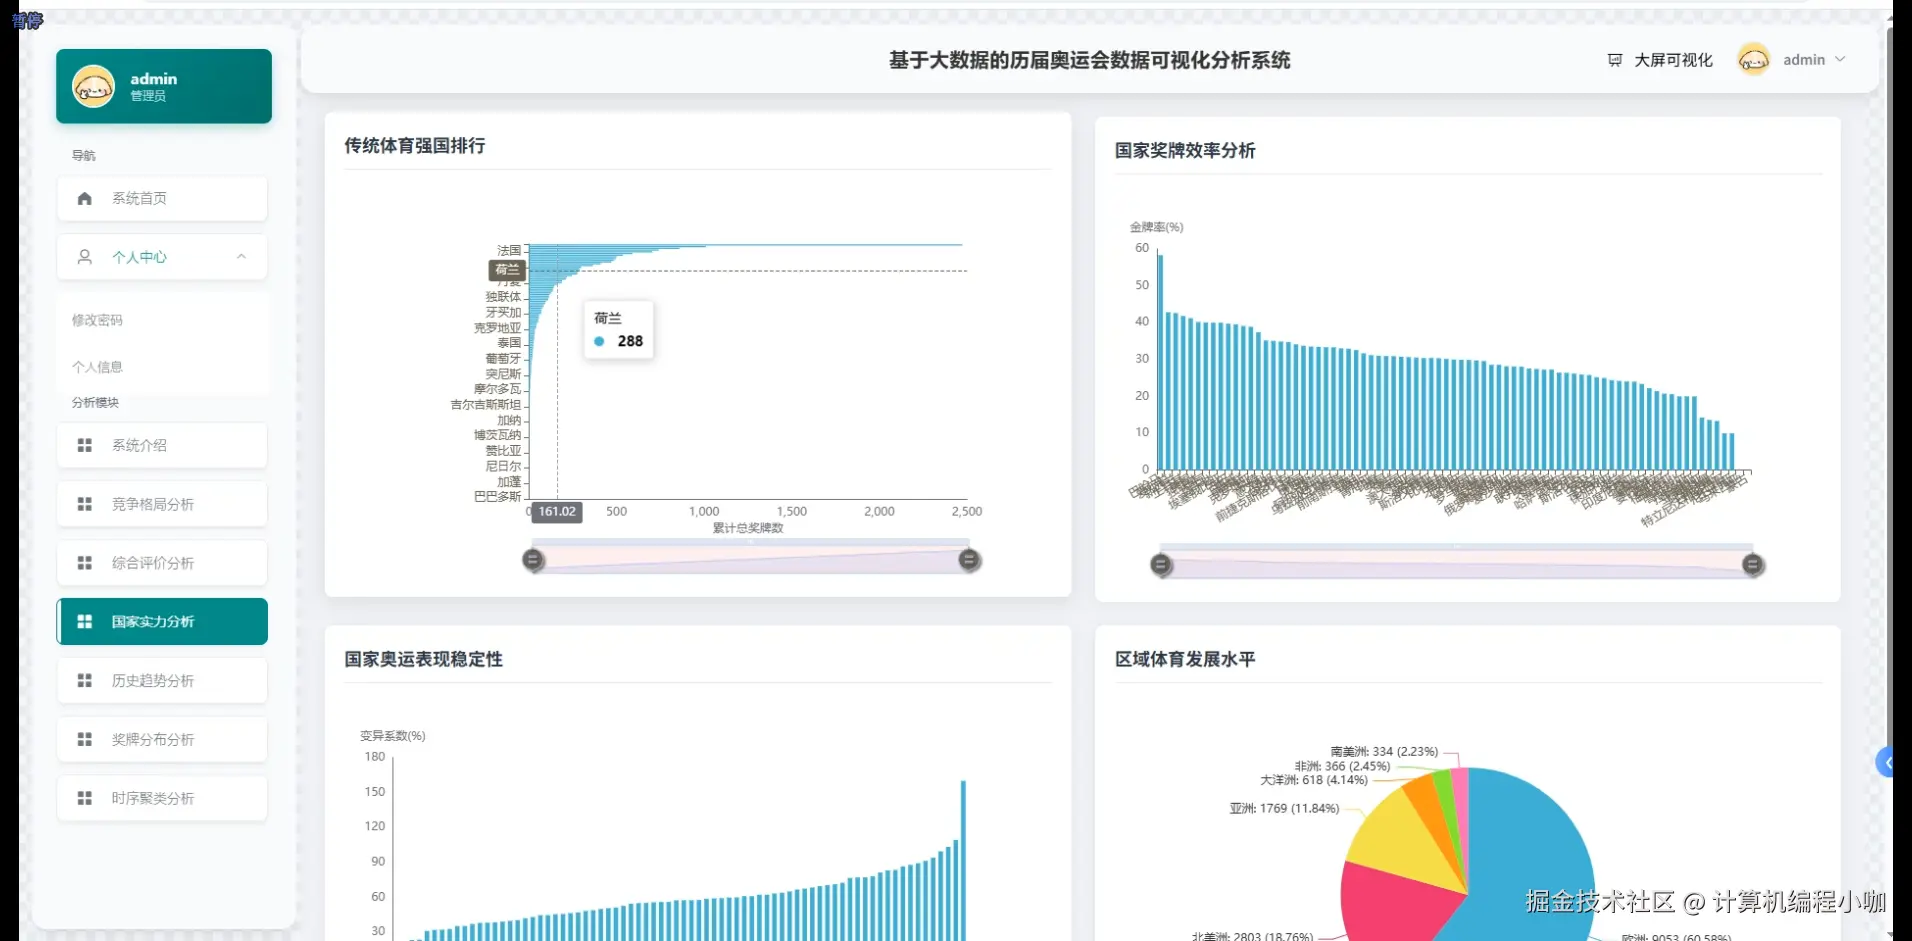Screen dimensions: 1912x941
Task: Click the grid icon beside 系统介绍
Action: [85, 445]
